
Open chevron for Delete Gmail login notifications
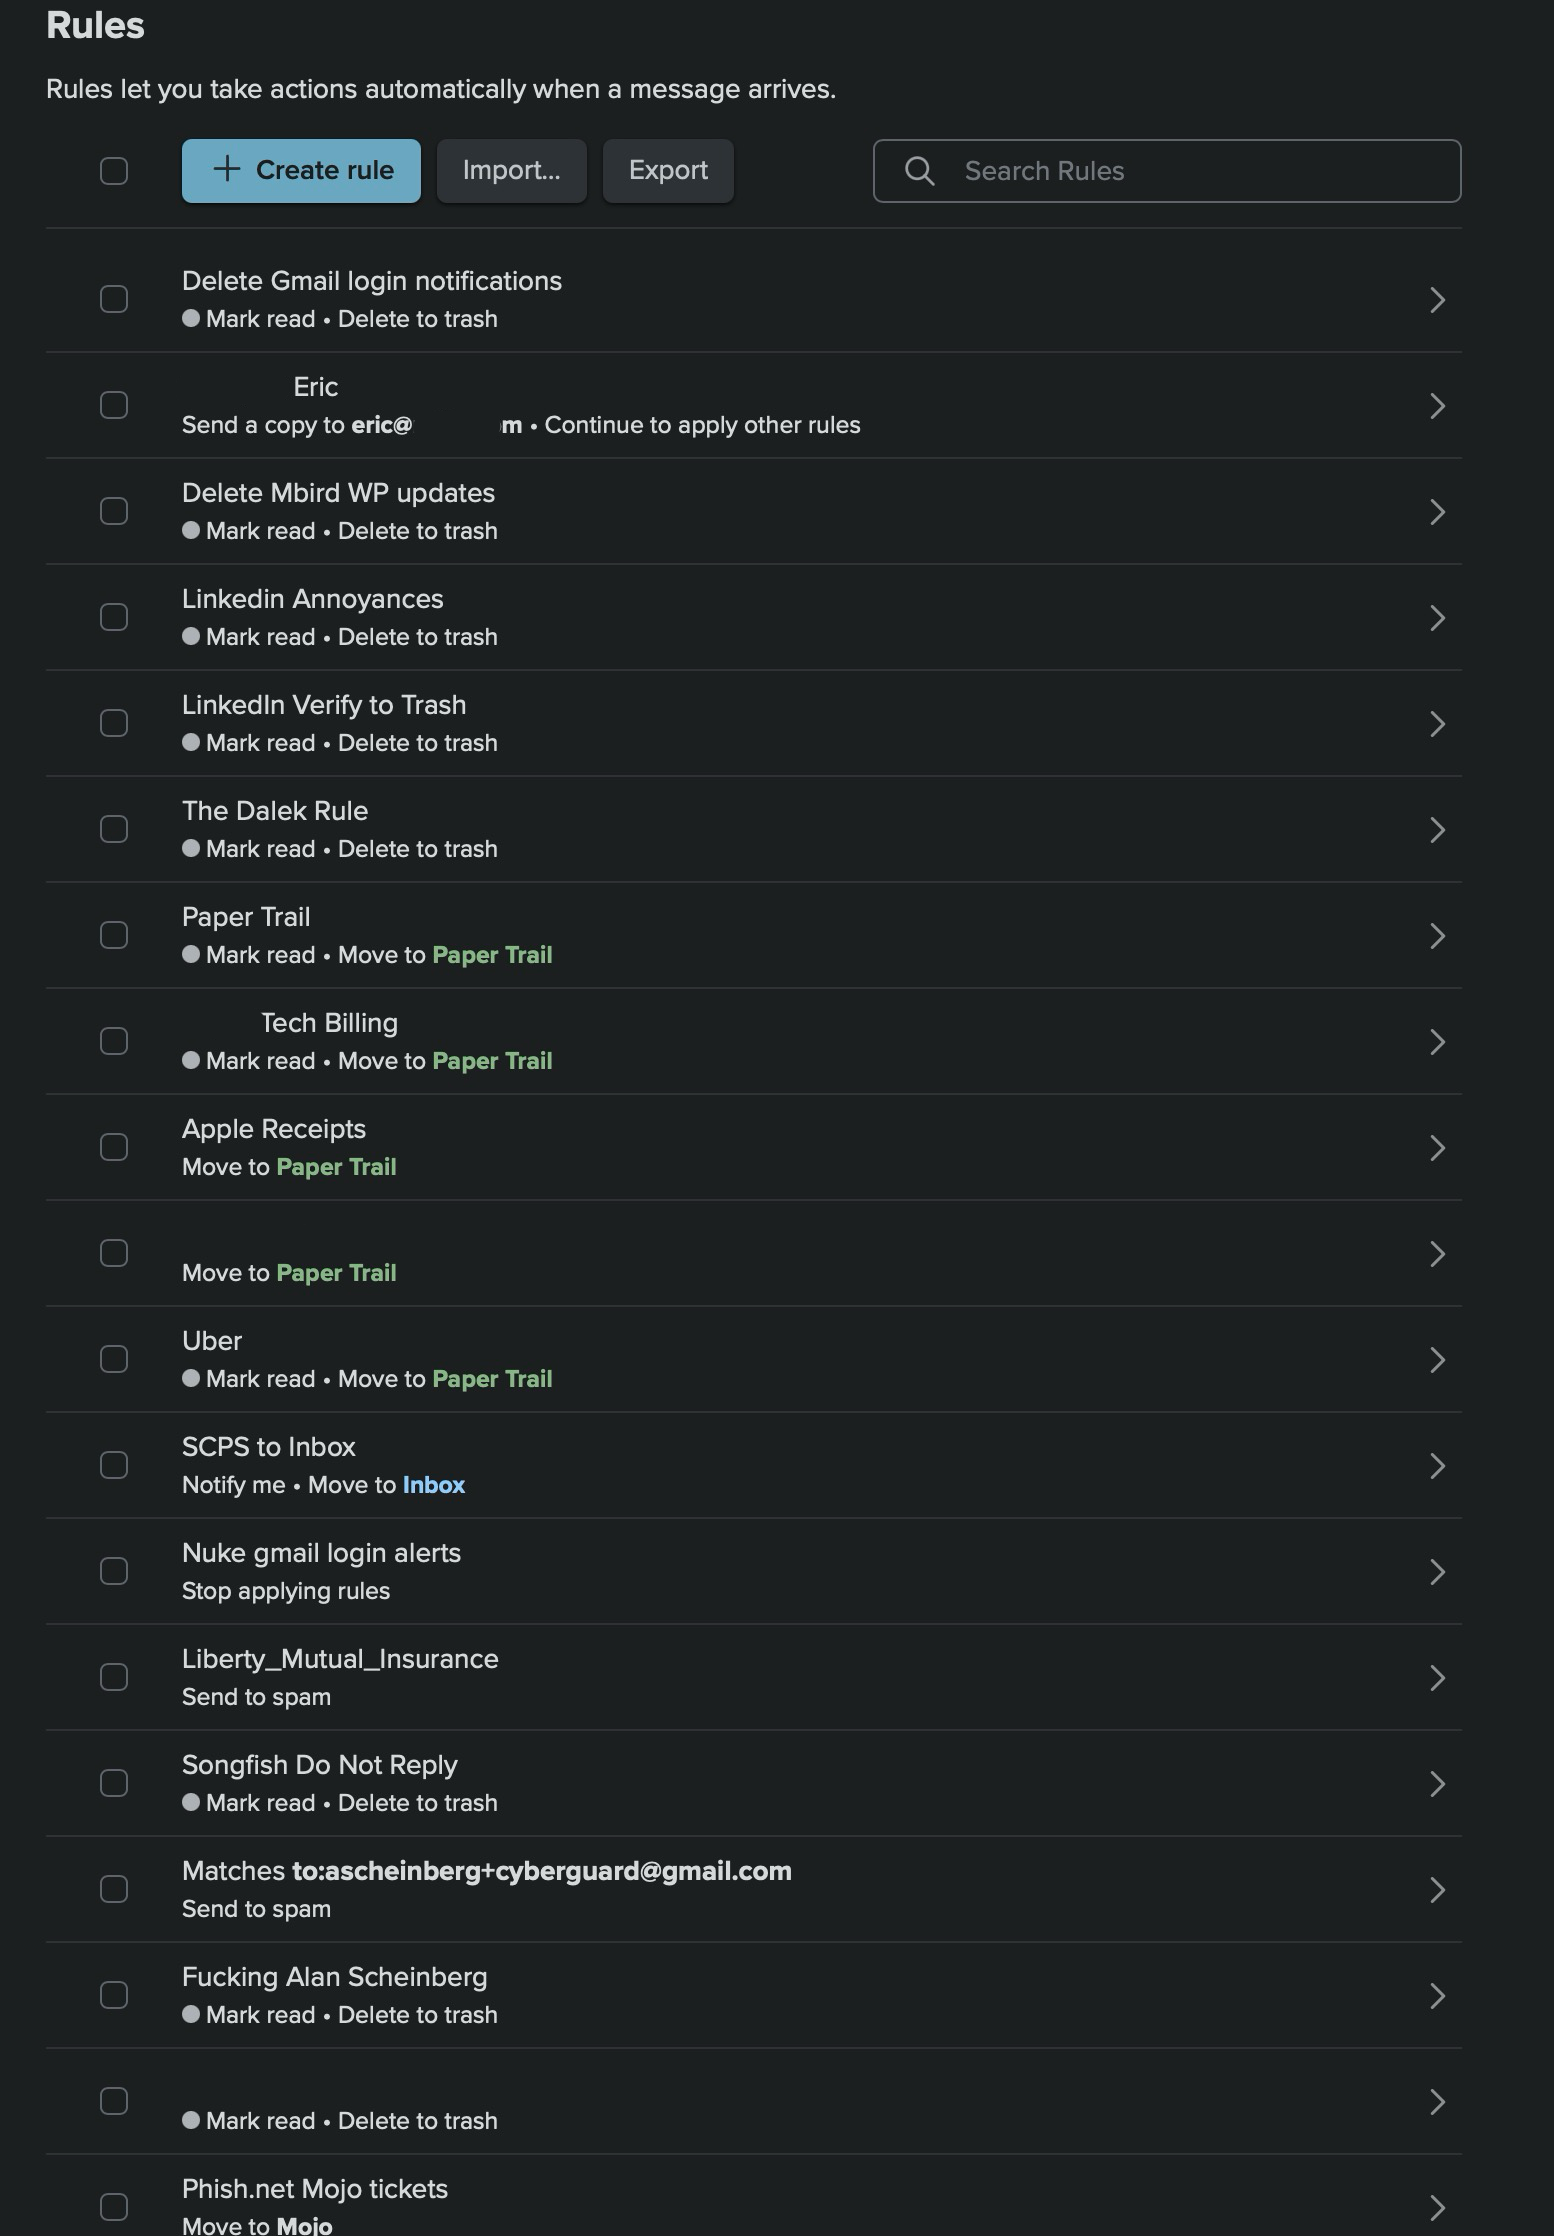pyautogui.click(x=1437, y=300)
